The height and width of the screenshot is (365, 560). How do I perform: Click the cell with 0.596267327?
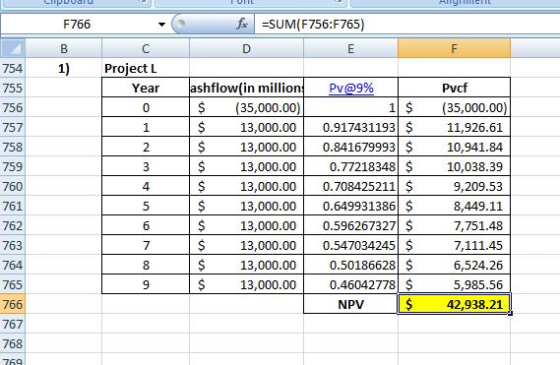[351, 225]
